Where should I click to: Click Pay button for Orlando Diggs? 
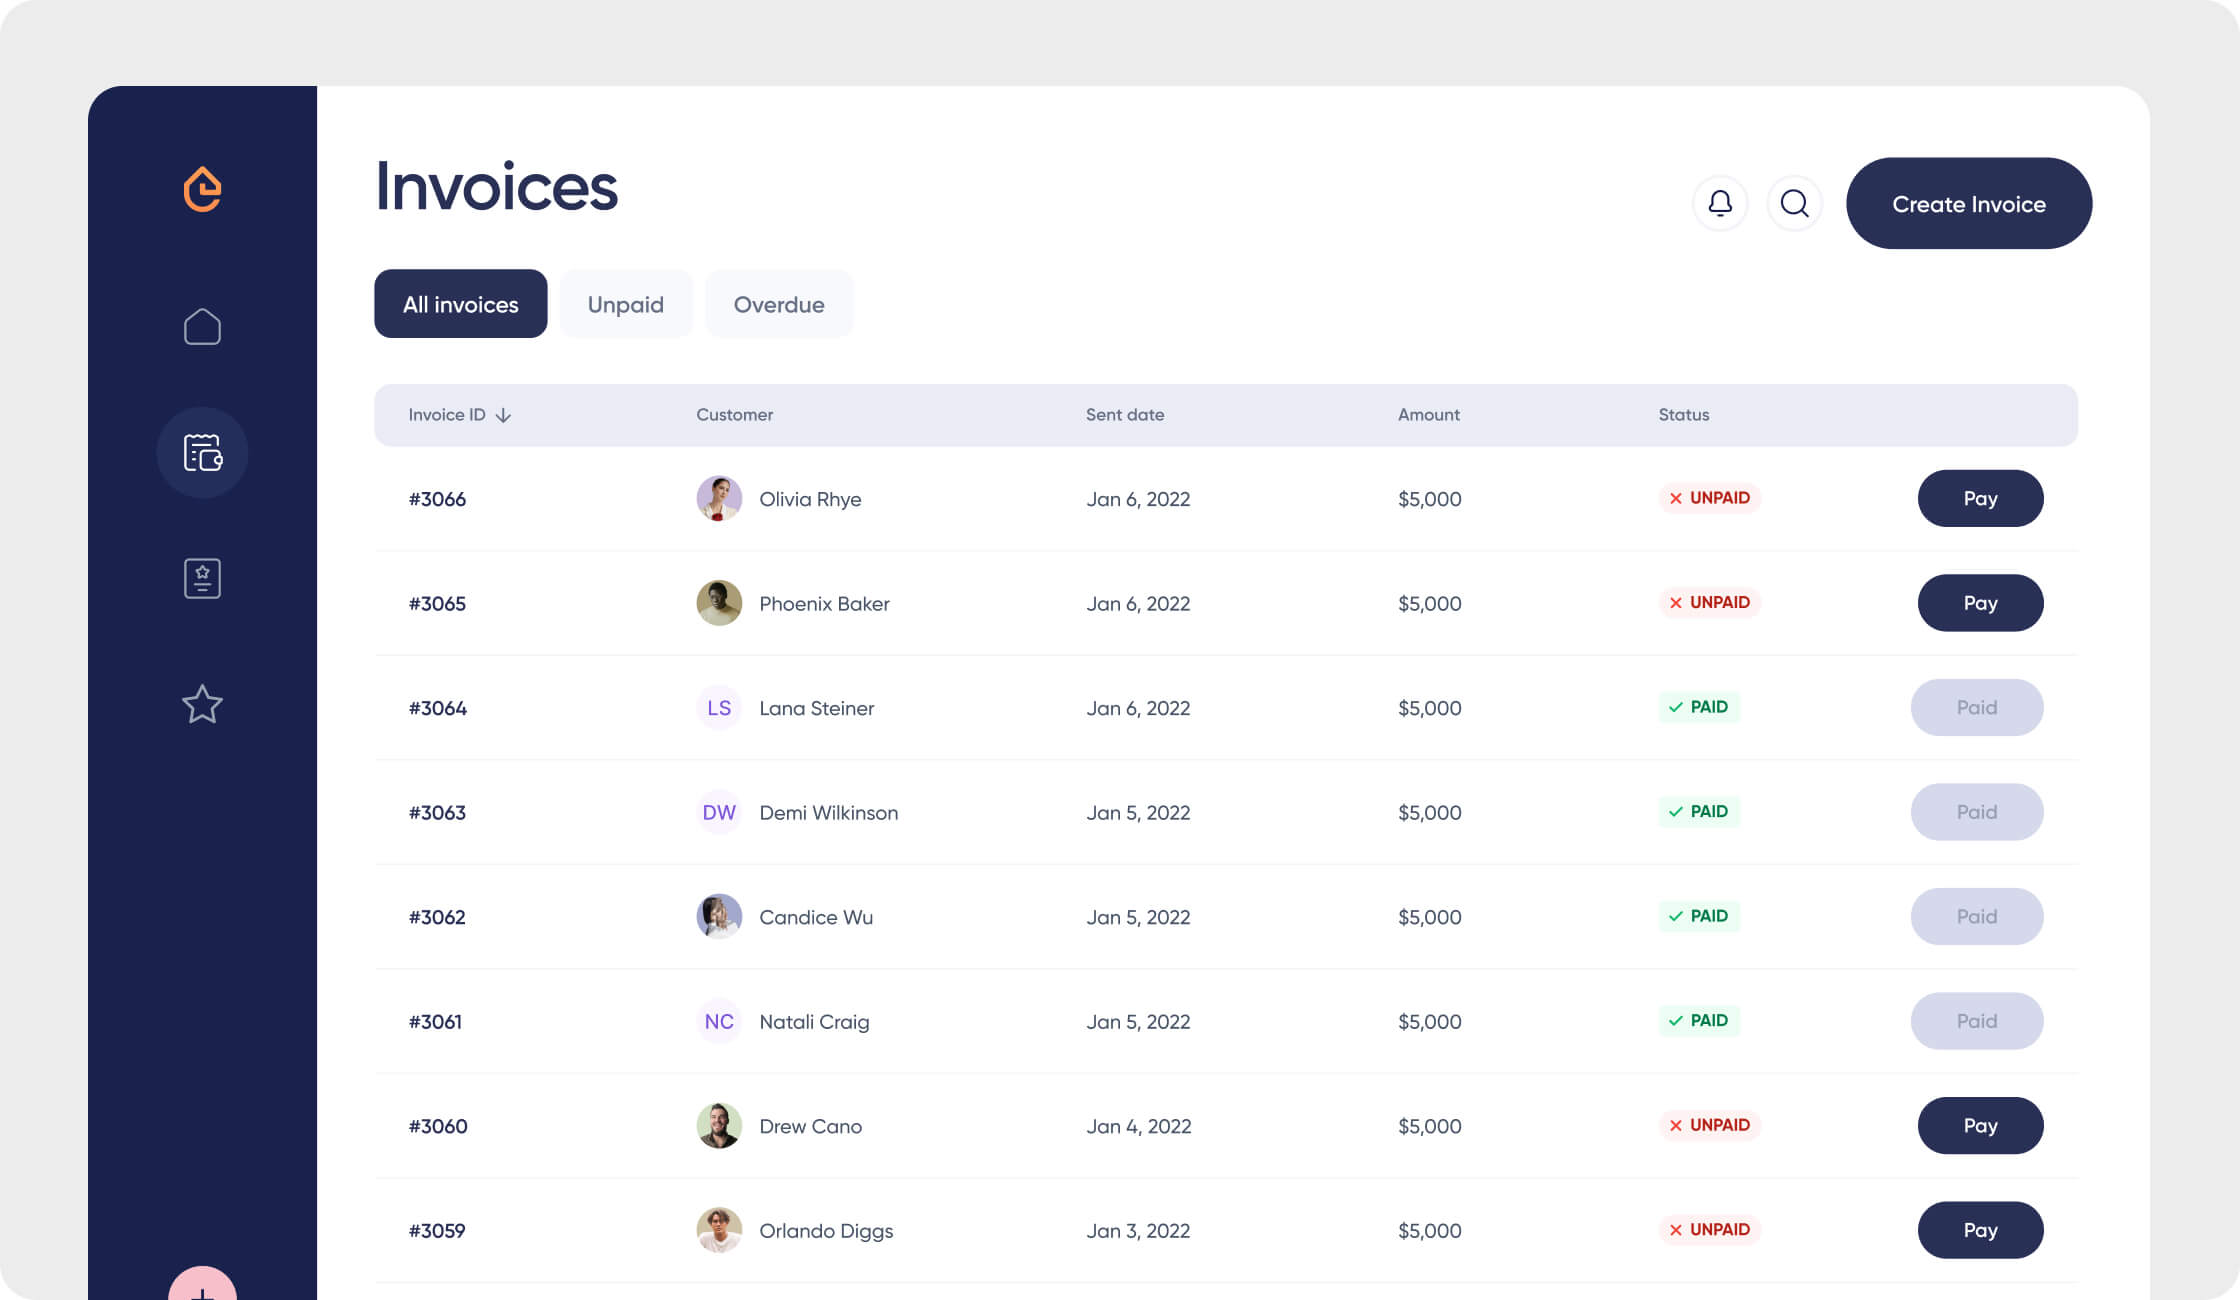(x=1979, y=1230)
